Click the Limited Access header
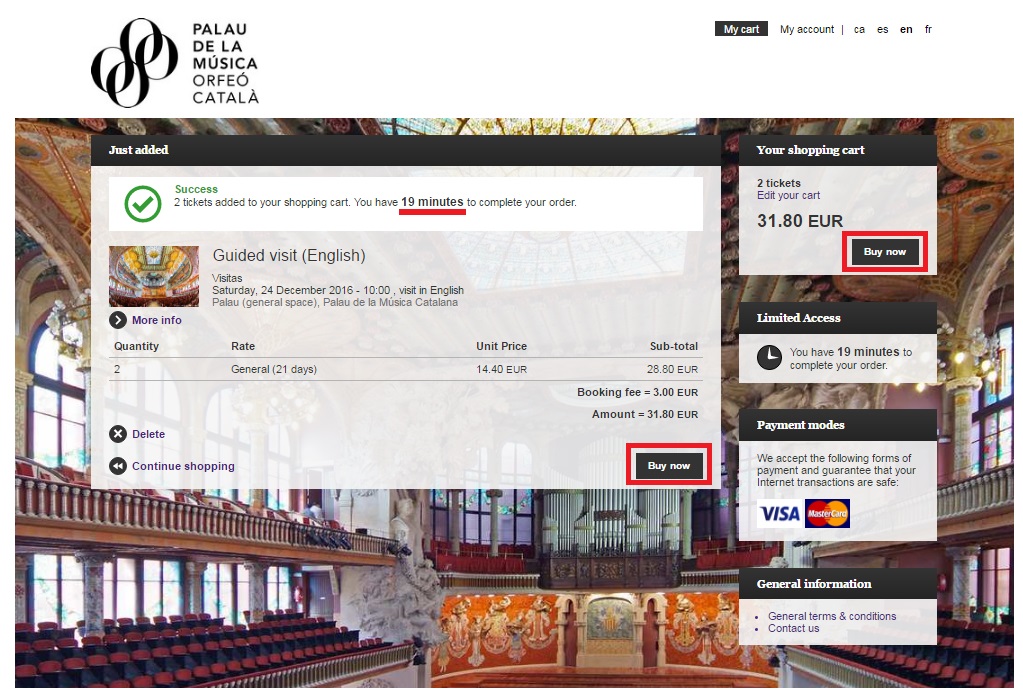 tap(838, 318)
